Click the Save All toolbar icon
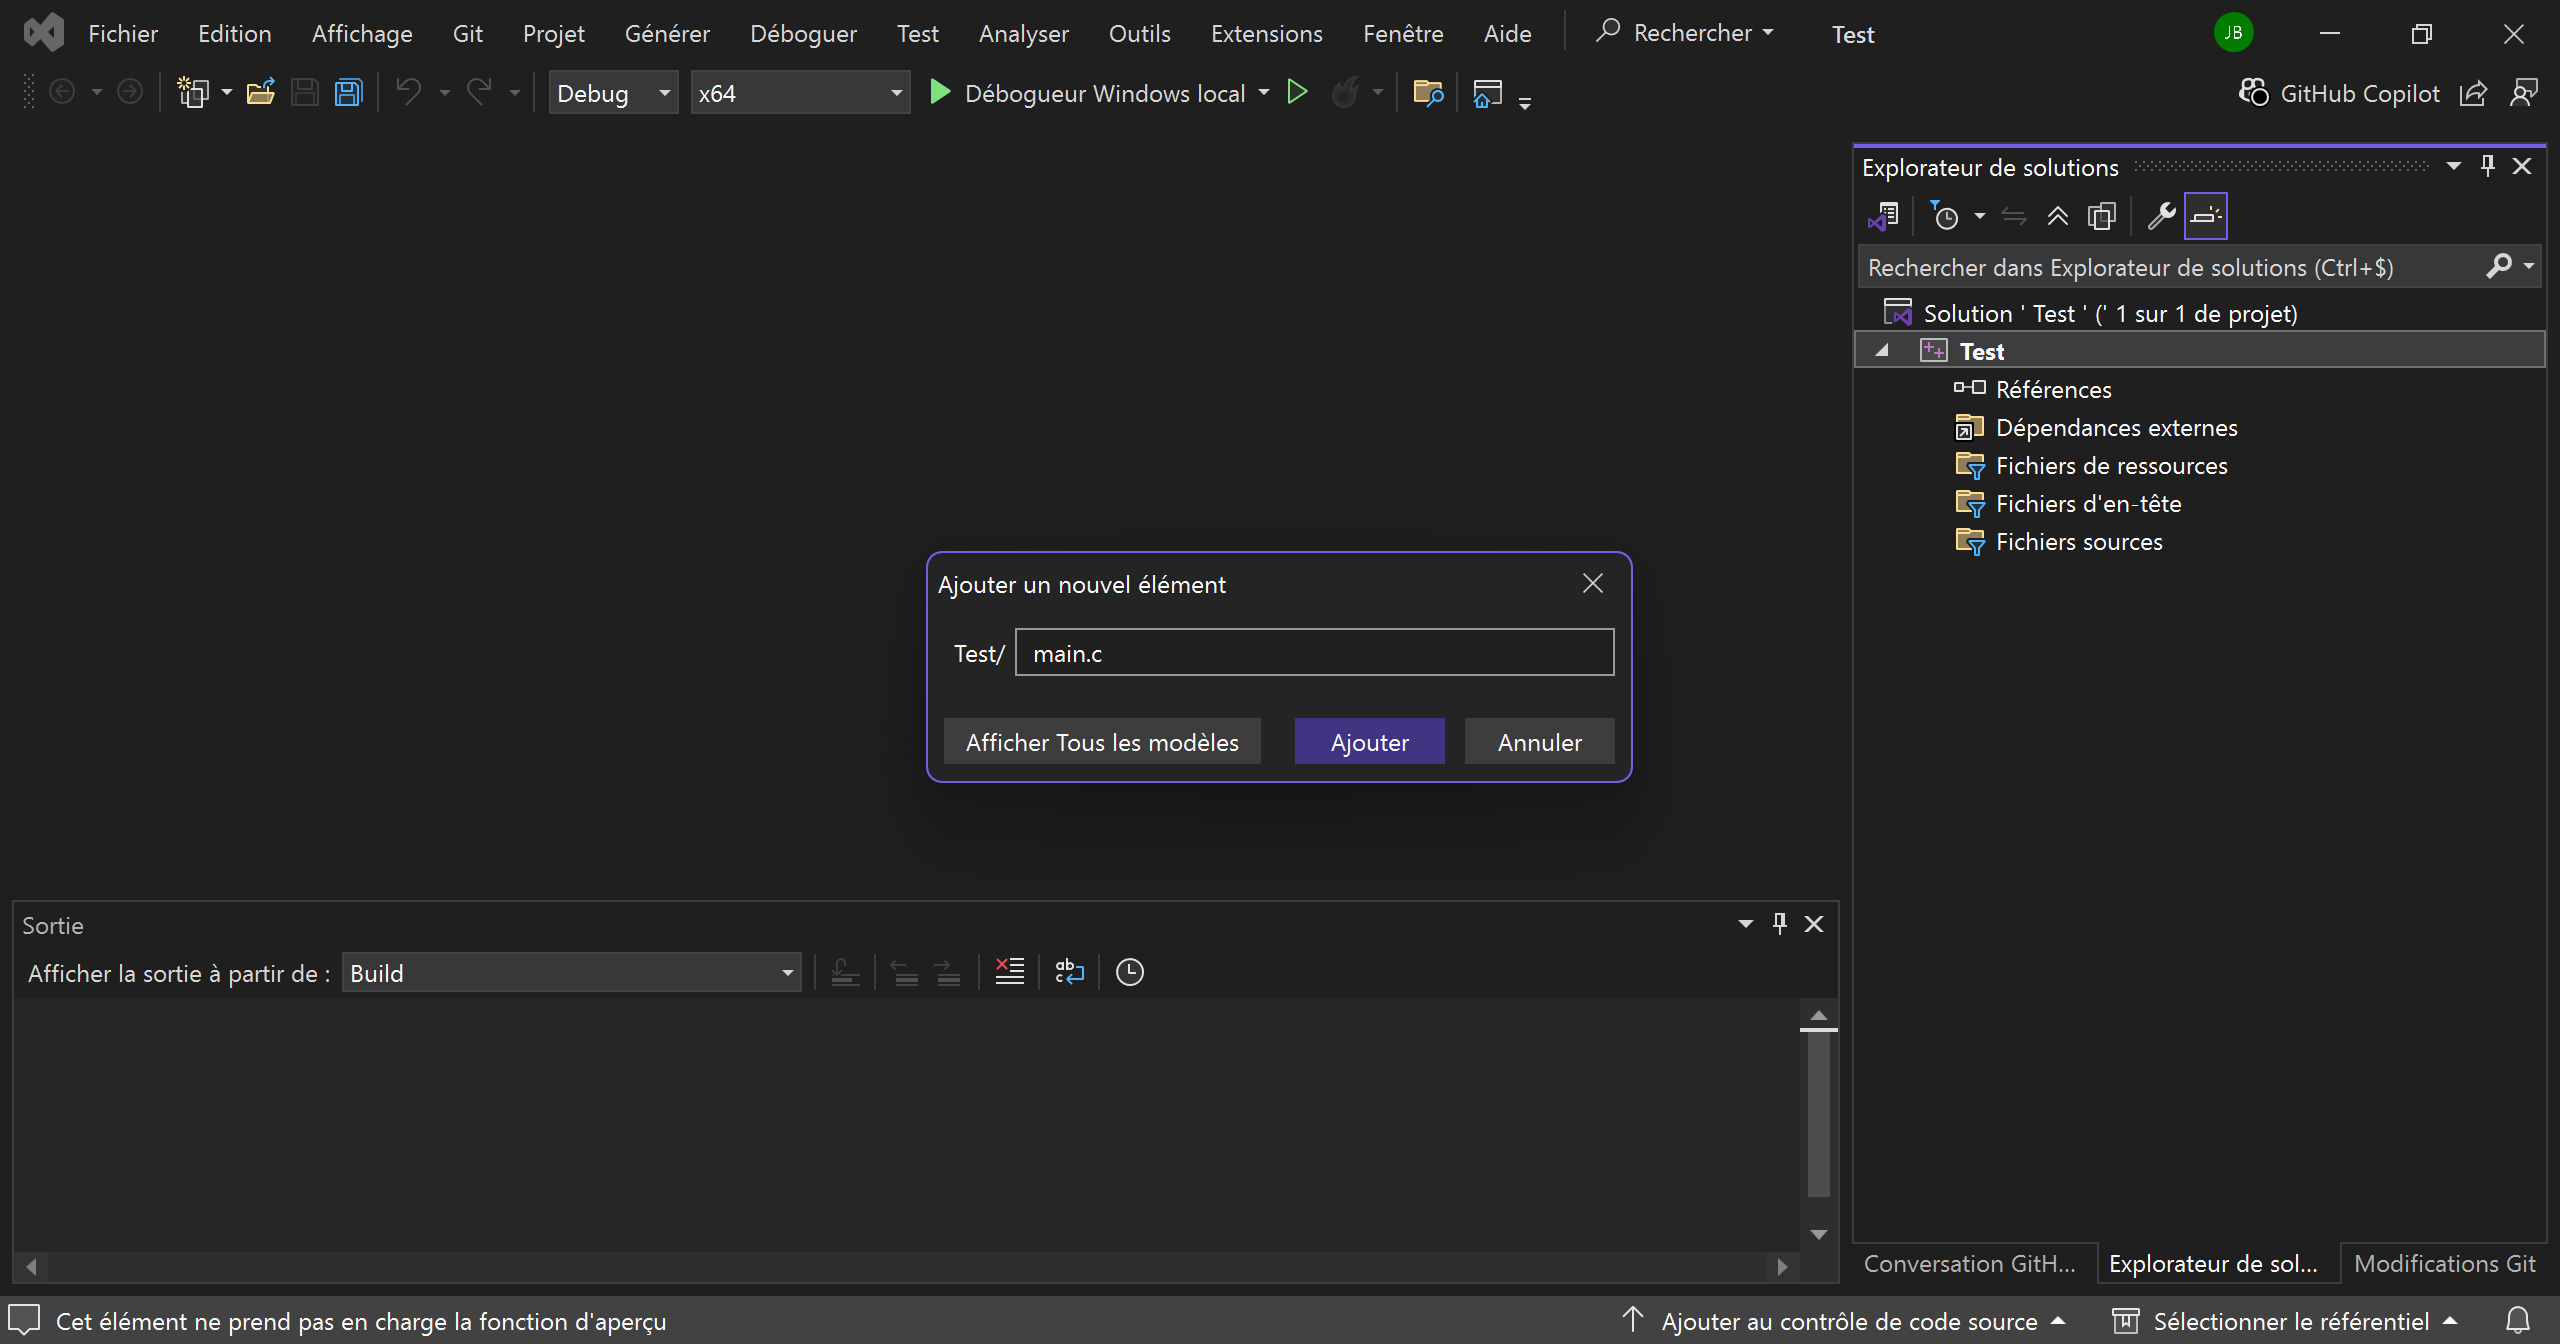This screenshot has height=1344, width=2560. pos(348,93)
